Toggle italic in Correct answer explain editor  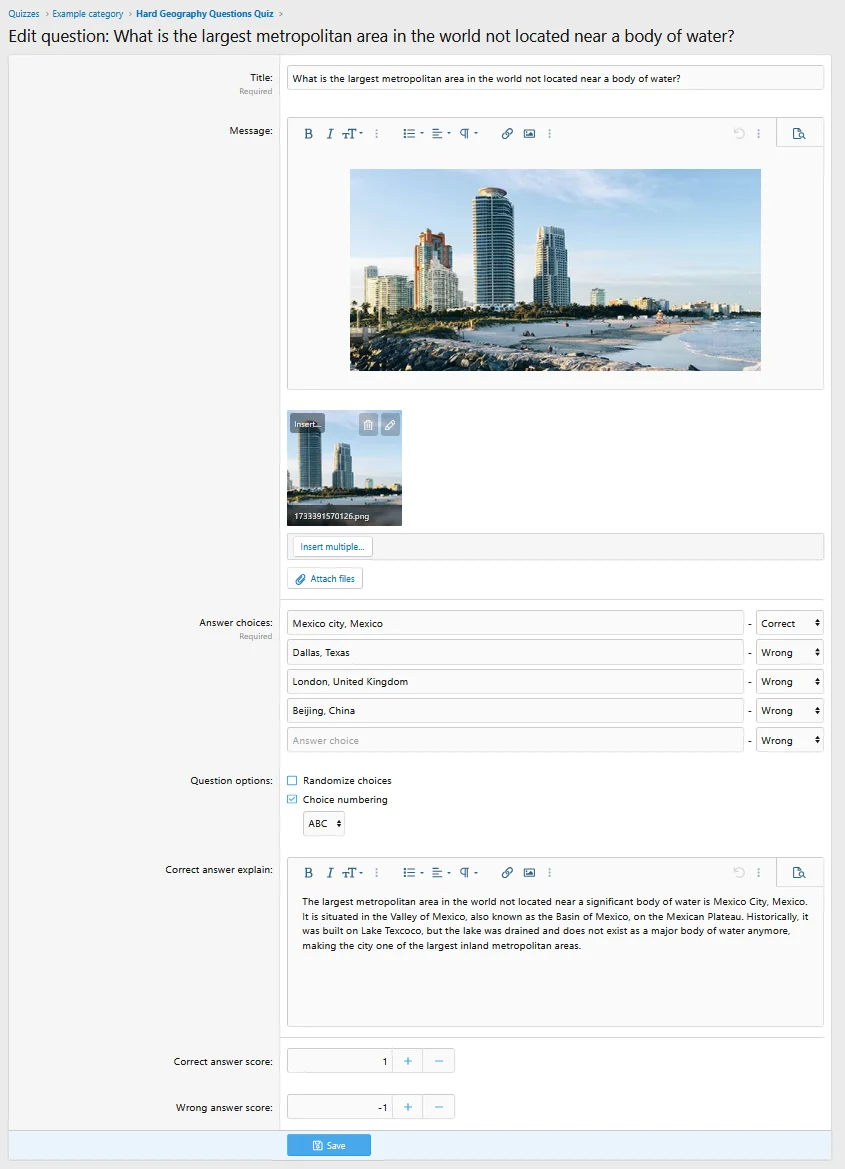coord(330,872)
